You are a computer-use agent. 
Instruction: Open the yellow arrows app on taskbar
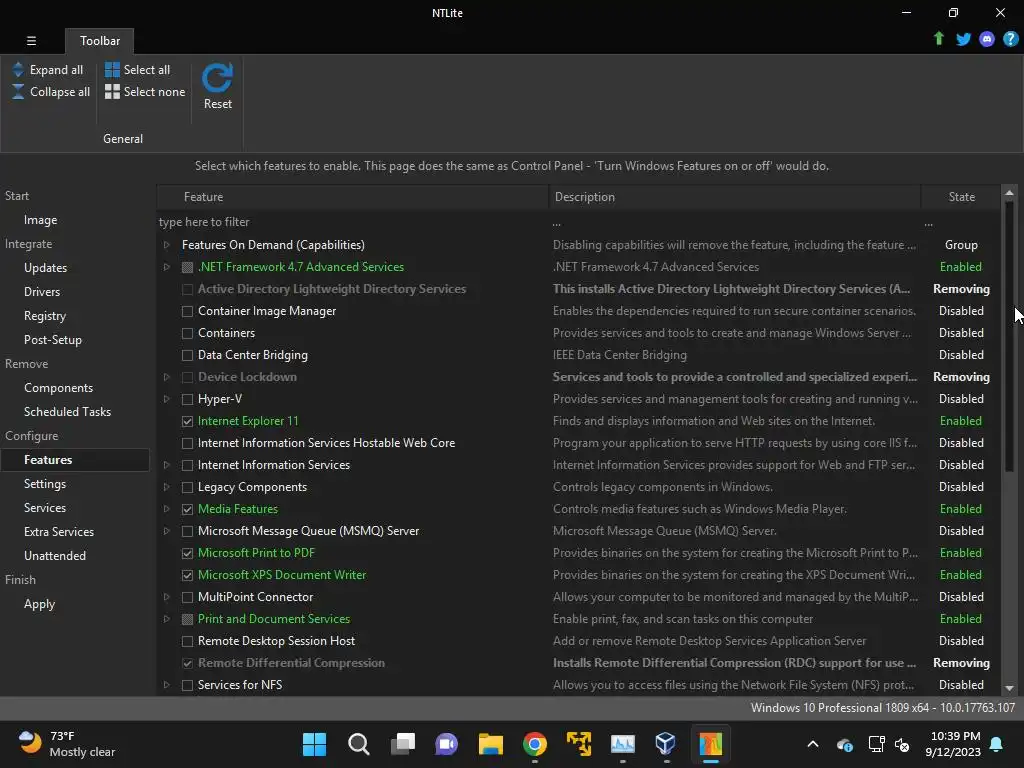pyautogui.click(x=579, y=744)
